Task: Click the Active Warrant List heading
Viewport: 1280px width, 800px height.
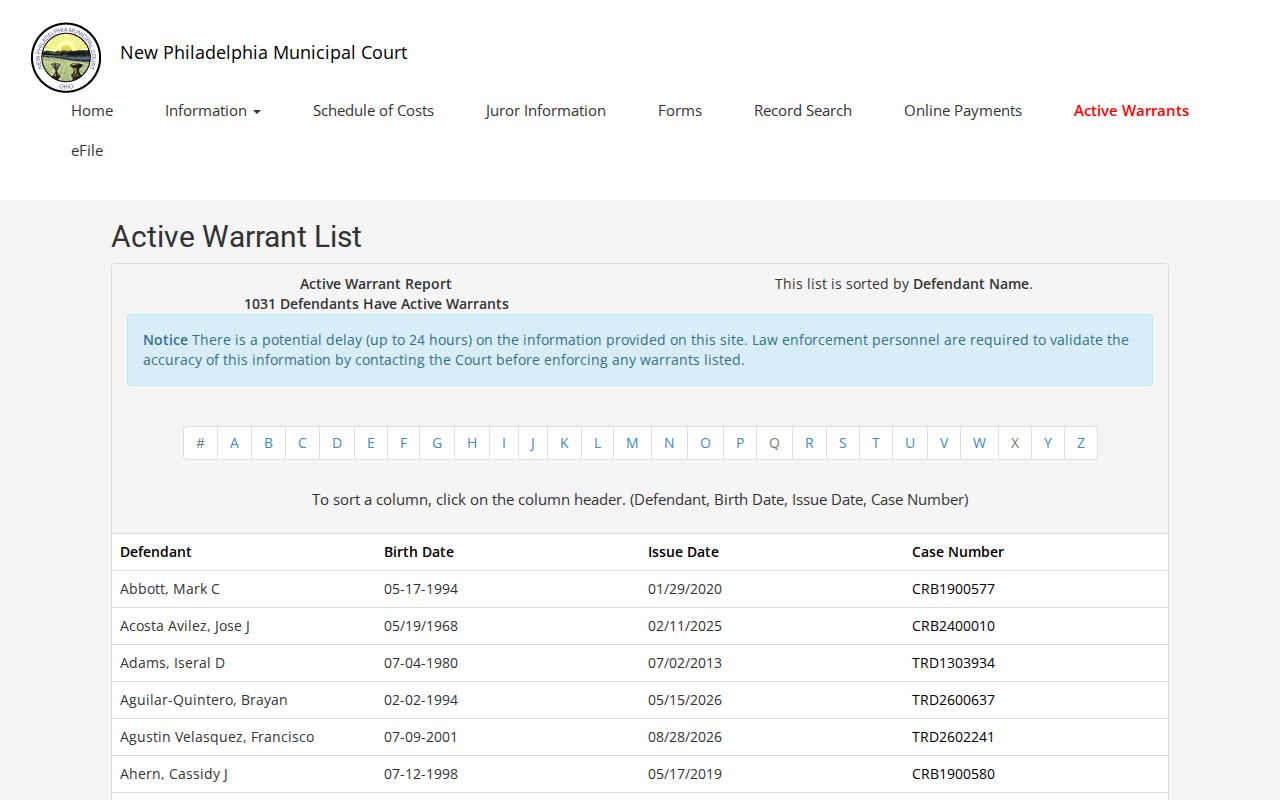Action: (x=237, y=237)
